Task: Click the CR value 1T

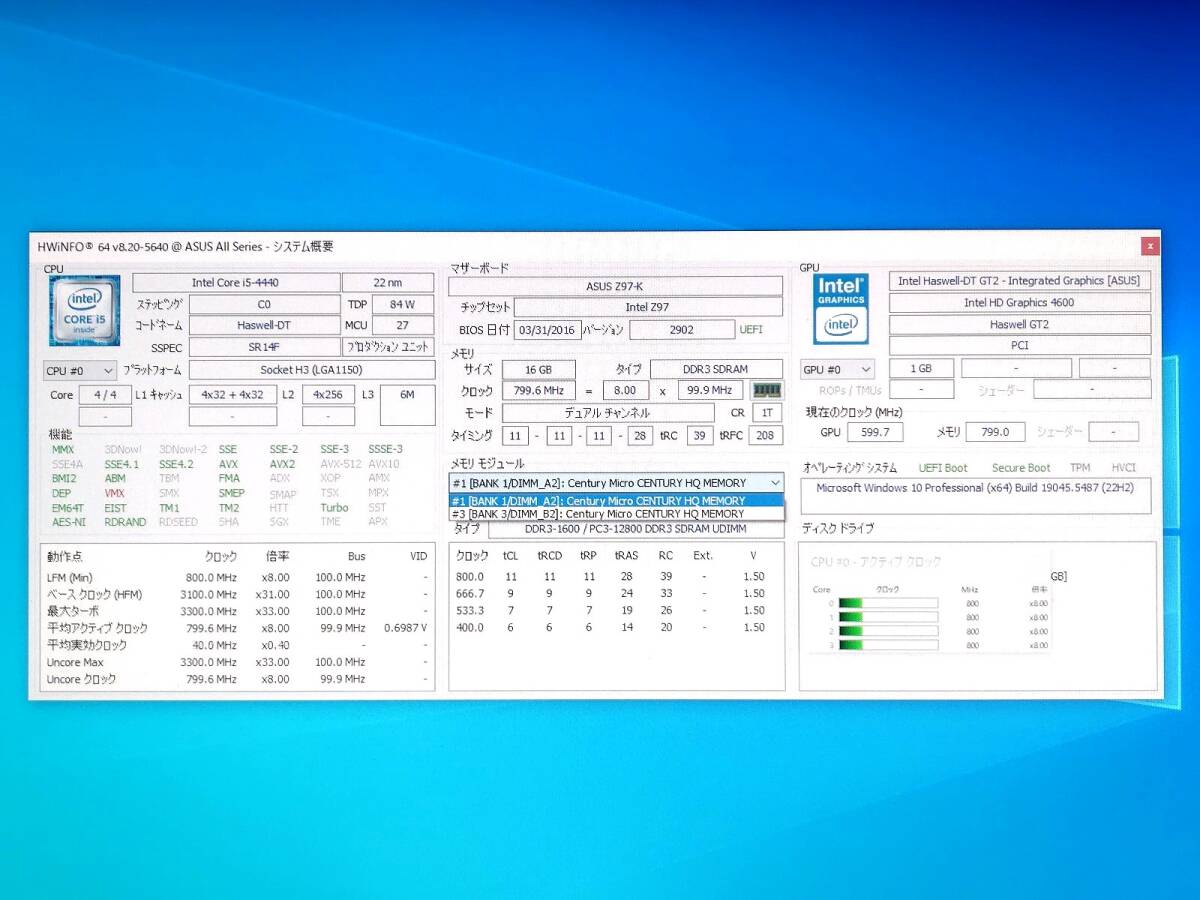Action: (767, 413)
